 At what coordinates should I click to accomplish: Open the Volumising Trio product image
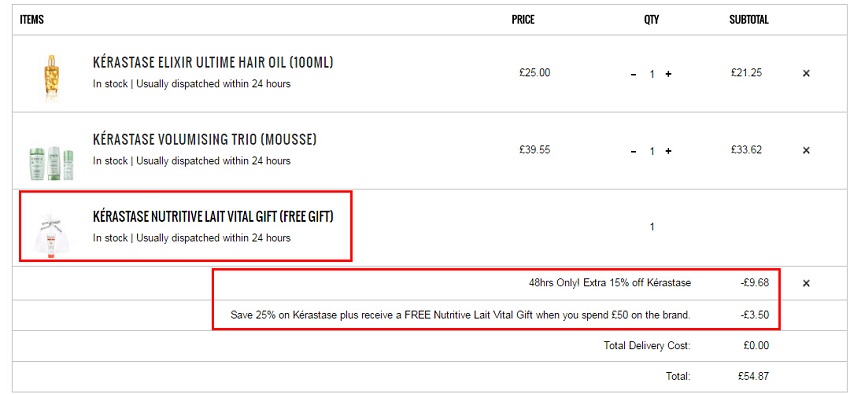tap(52, 164)
